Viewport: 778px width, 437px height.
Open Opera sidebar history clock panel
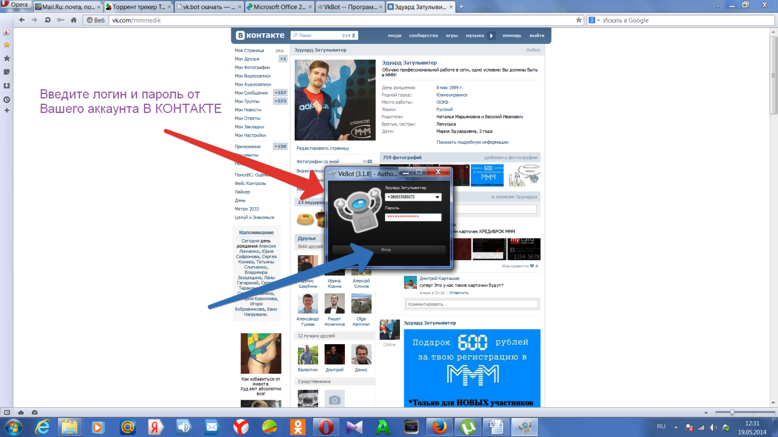[x=6, y=99]
